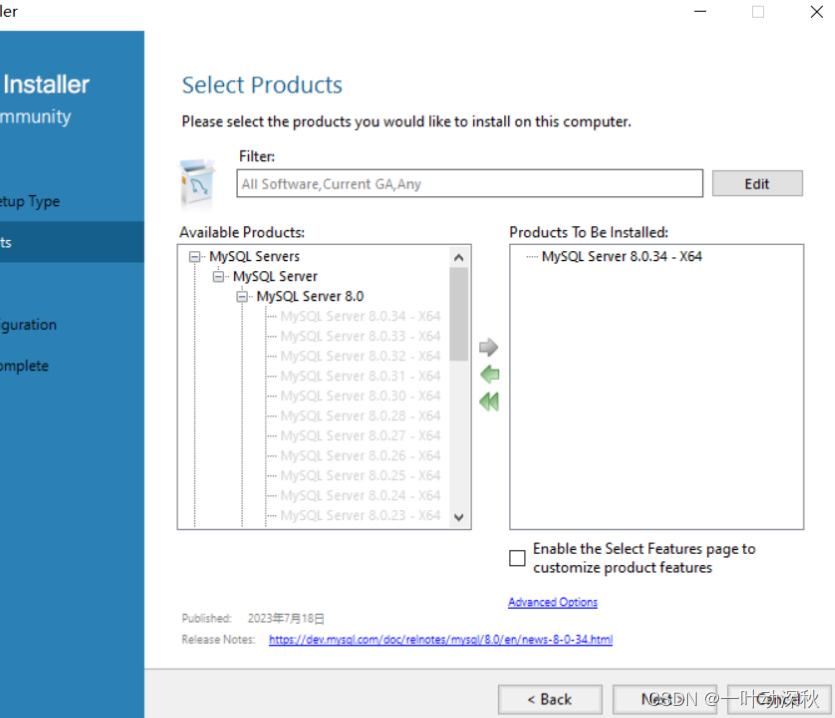Click the MySQL installer package icon beside Filter
The height and width of the screenshot is (718, 835).
click(x=197, y=184)
